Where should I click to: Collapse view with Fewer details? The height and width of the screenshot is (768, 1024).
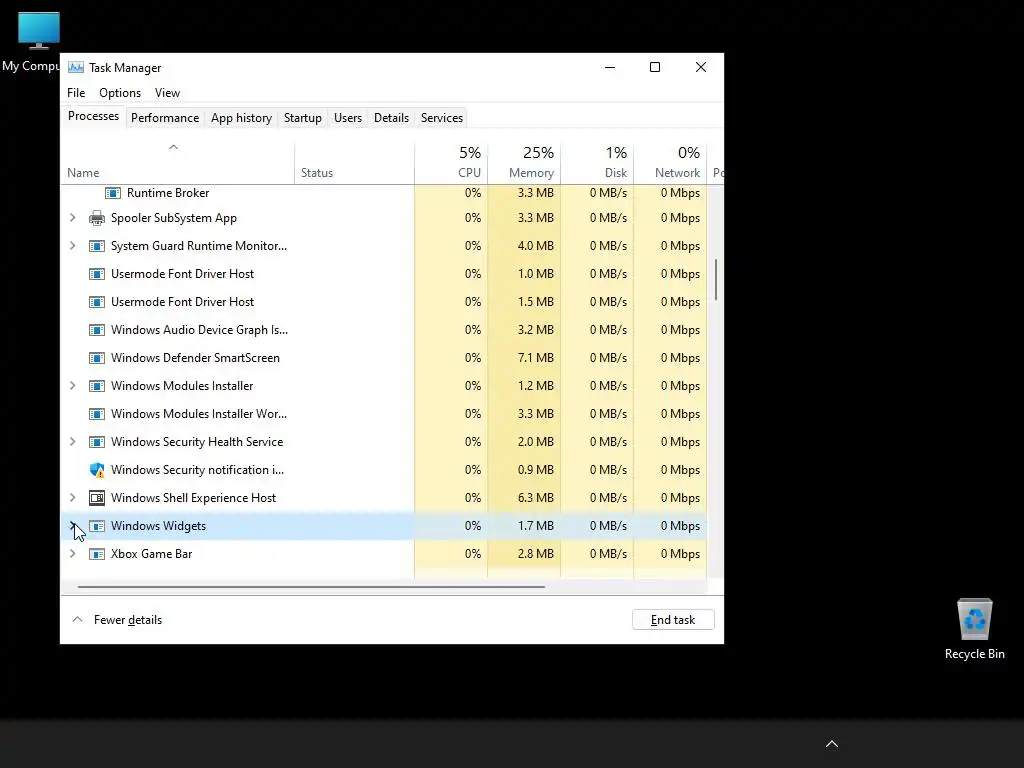[x=117, y=620]
